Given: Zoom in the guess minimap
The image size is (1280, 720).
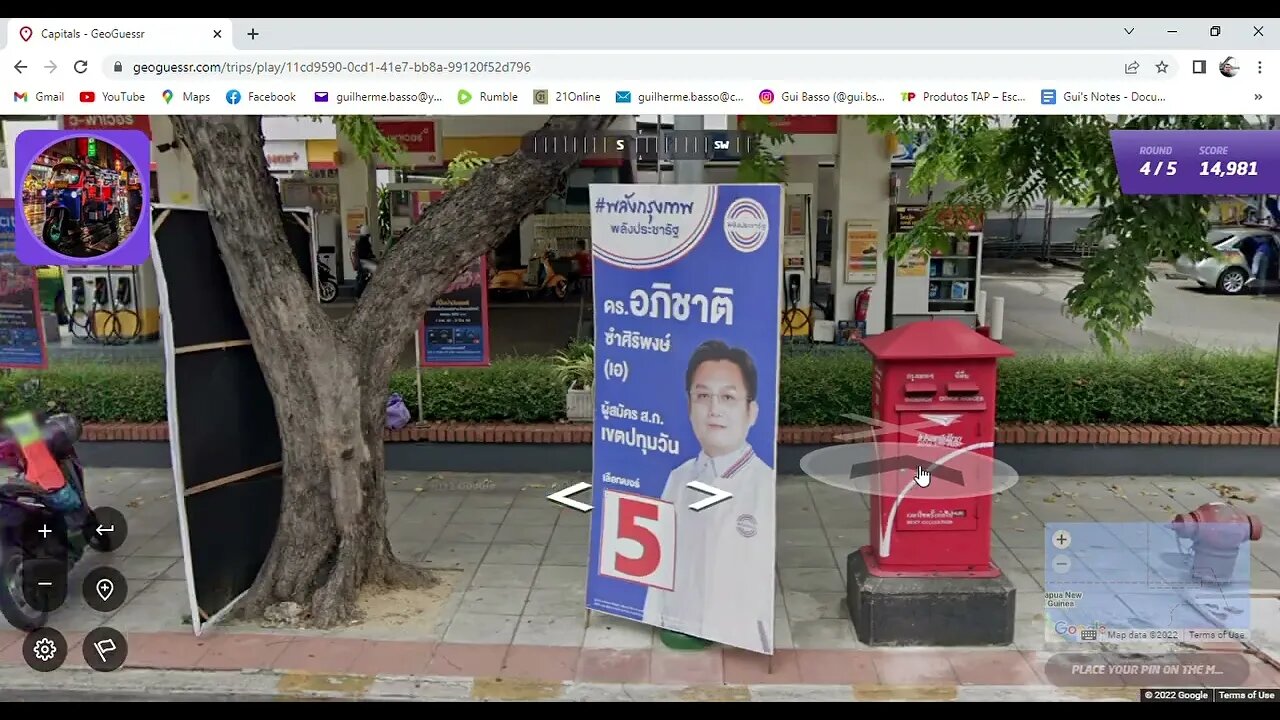Looking at the screenshot, I should (x=1061, y=539).
